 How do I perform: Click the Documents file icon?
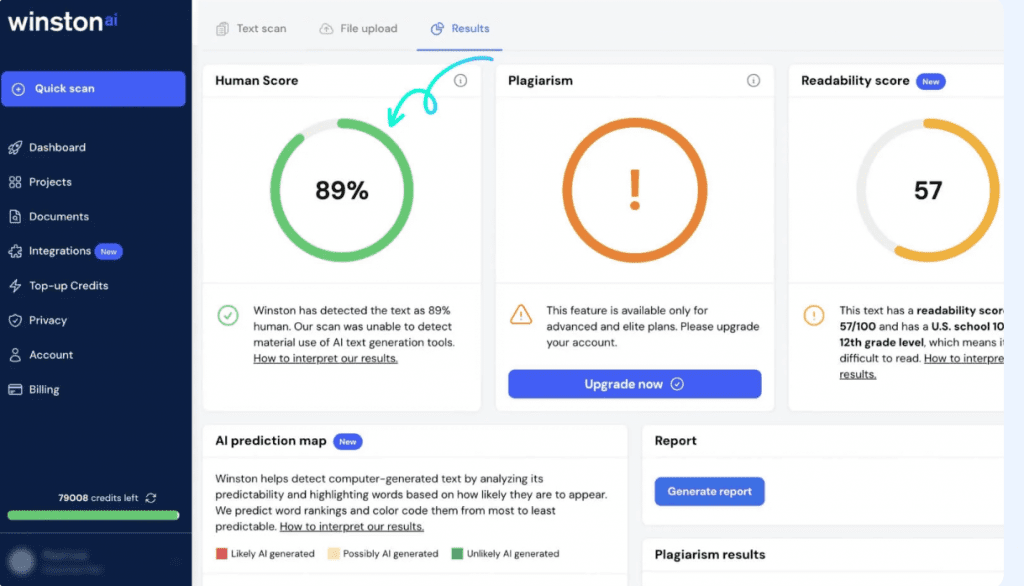click(x=15, y=217)
